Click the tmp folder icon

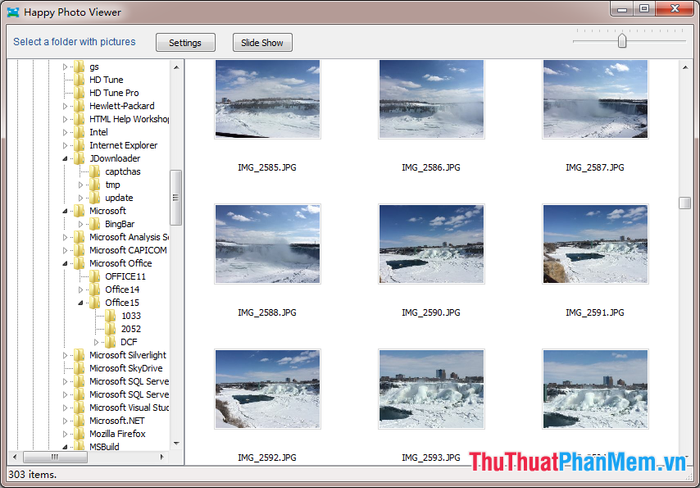[95, 184]
